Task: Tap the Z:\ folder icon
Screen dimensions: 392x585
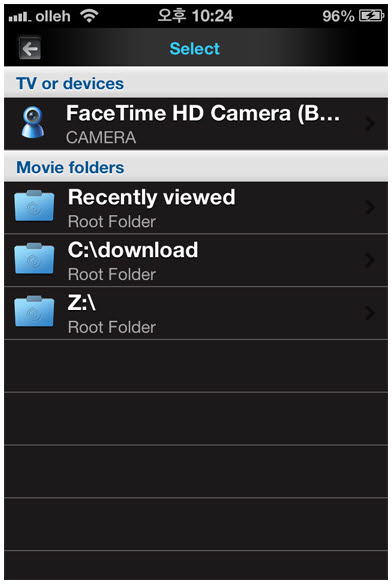Action: [x=34, y=312]
